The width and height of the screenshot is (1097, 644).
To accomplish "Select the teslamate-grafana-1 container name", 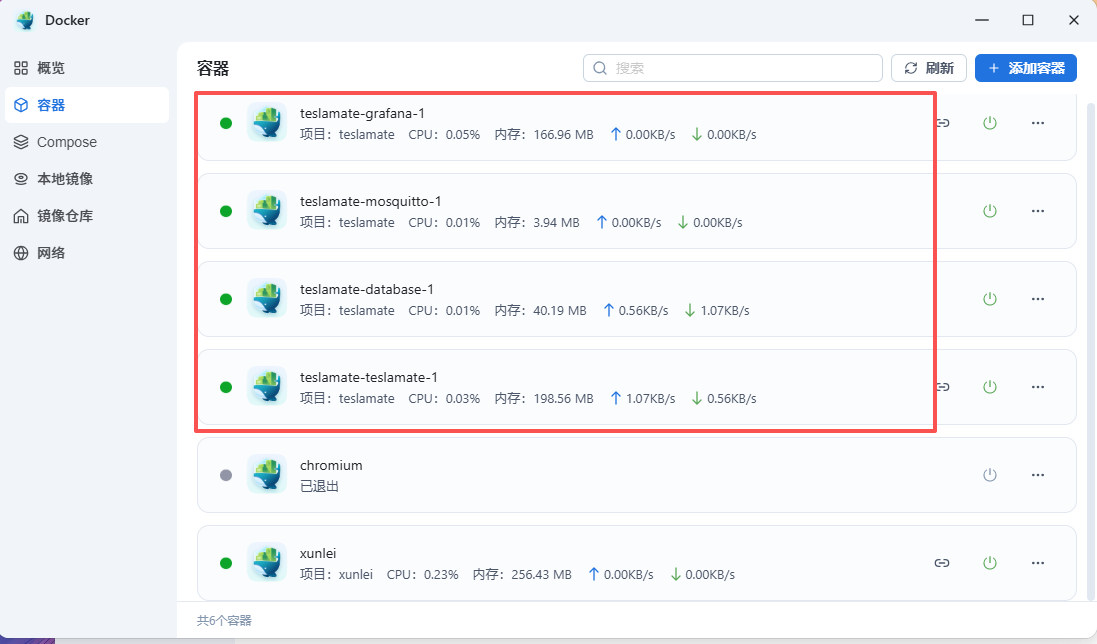I will click(362, 113).
